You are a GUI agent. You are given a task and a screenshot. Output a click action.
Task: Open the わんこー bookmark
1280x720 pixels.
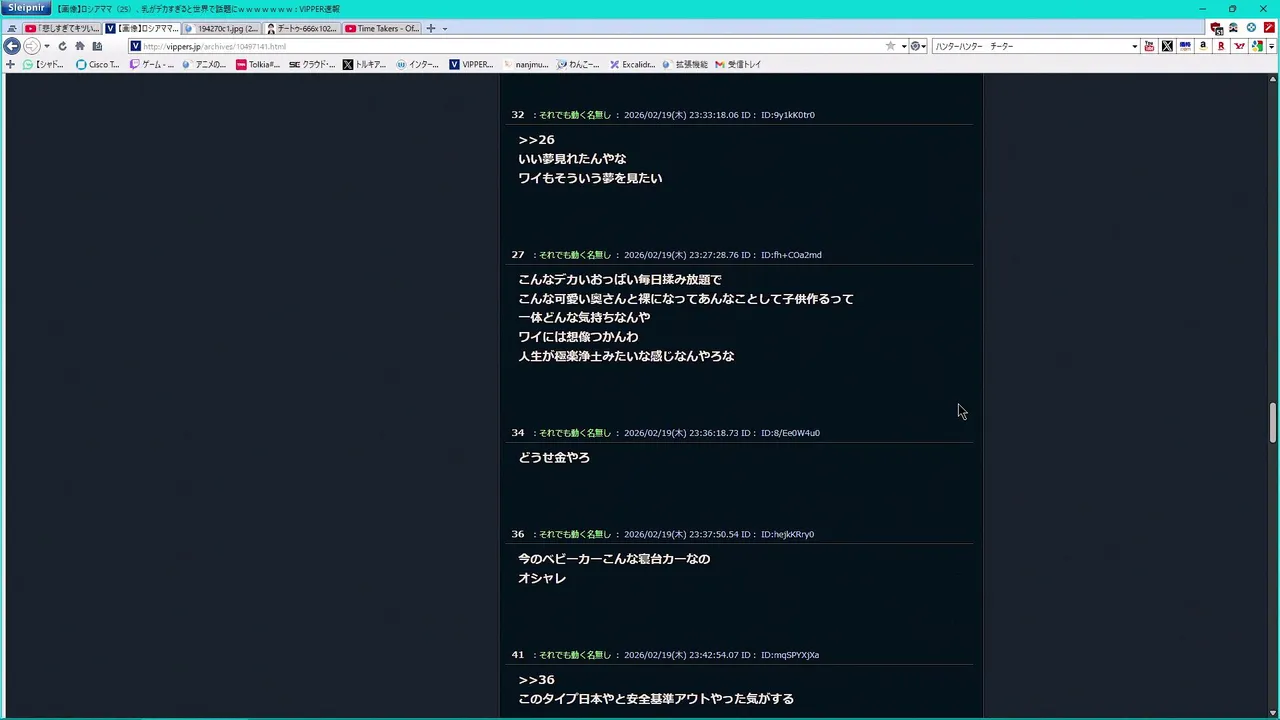click(578, 64)
